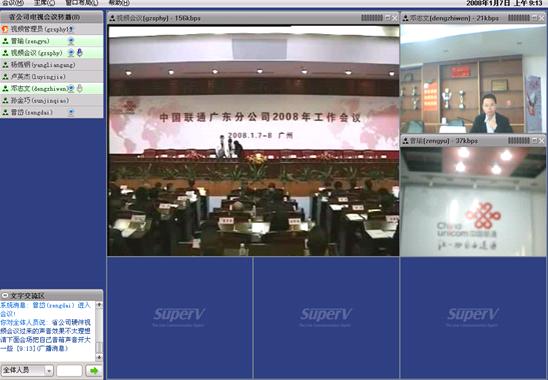Collapse the text chat panel round icon
548x380 pixels.
pyautogui.click(x=5, y=296)
